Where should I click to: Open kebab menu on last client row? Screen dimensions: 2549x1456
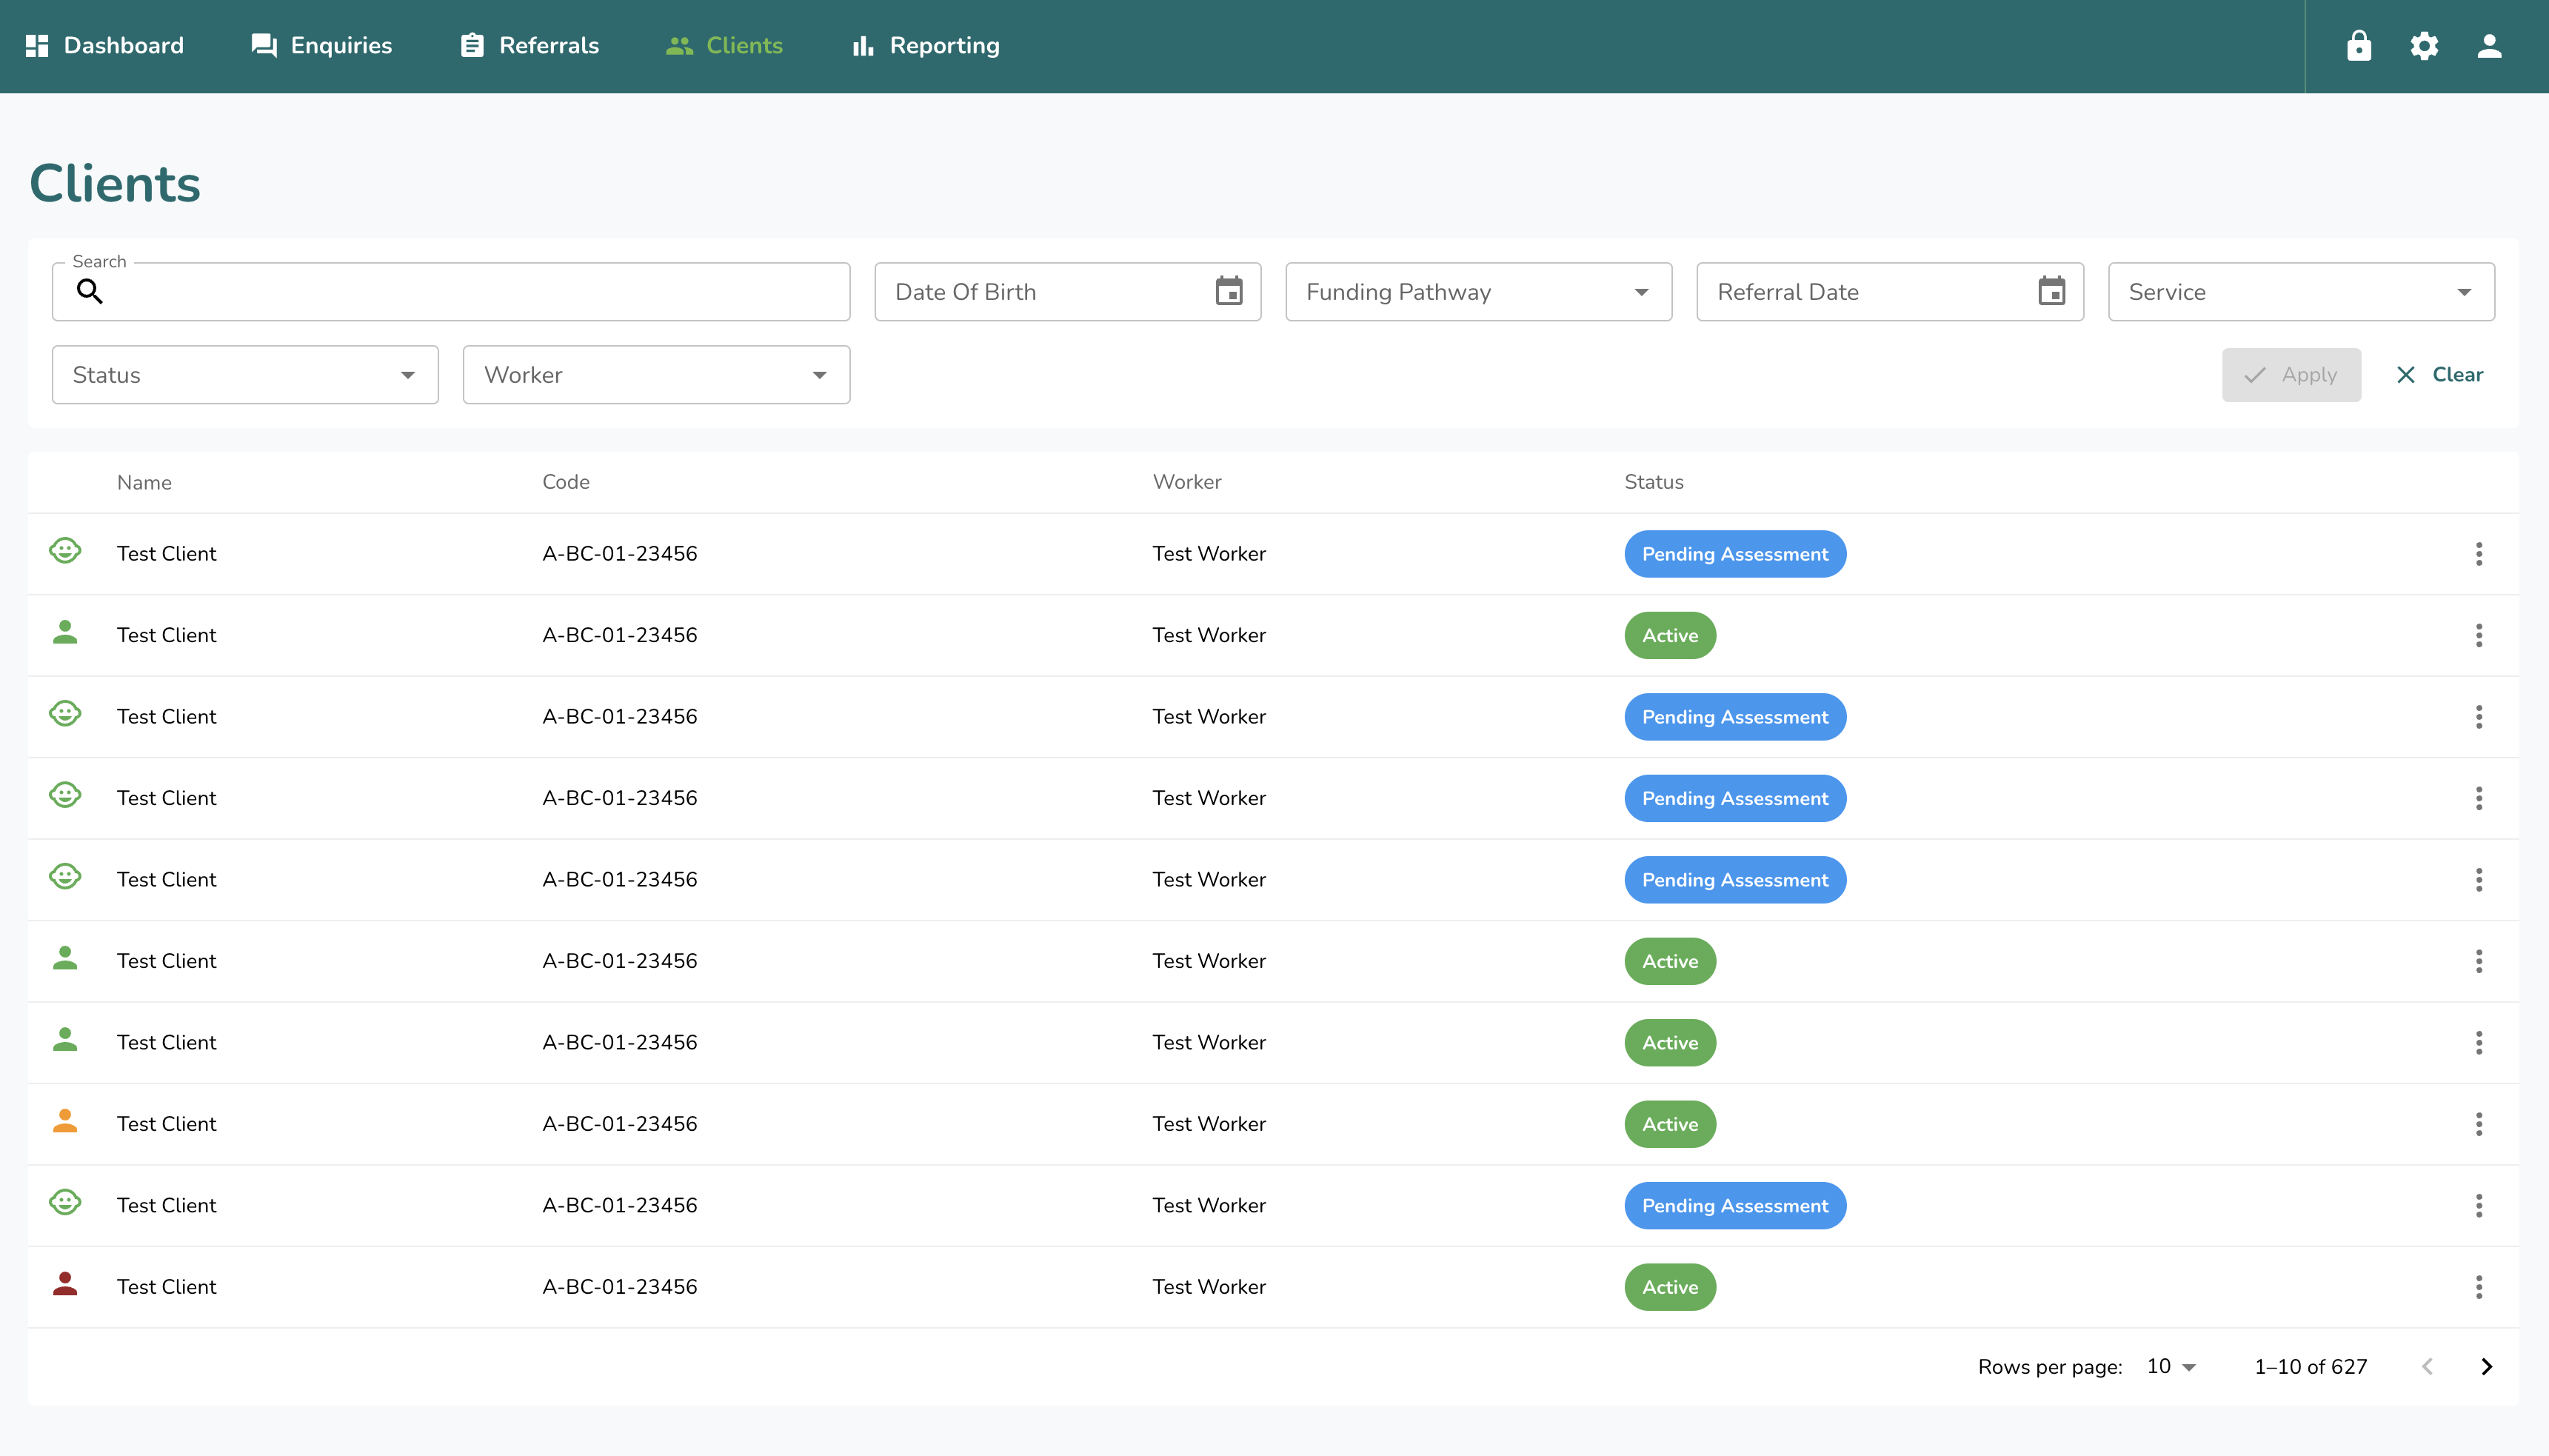(x=2478, y=1287)
